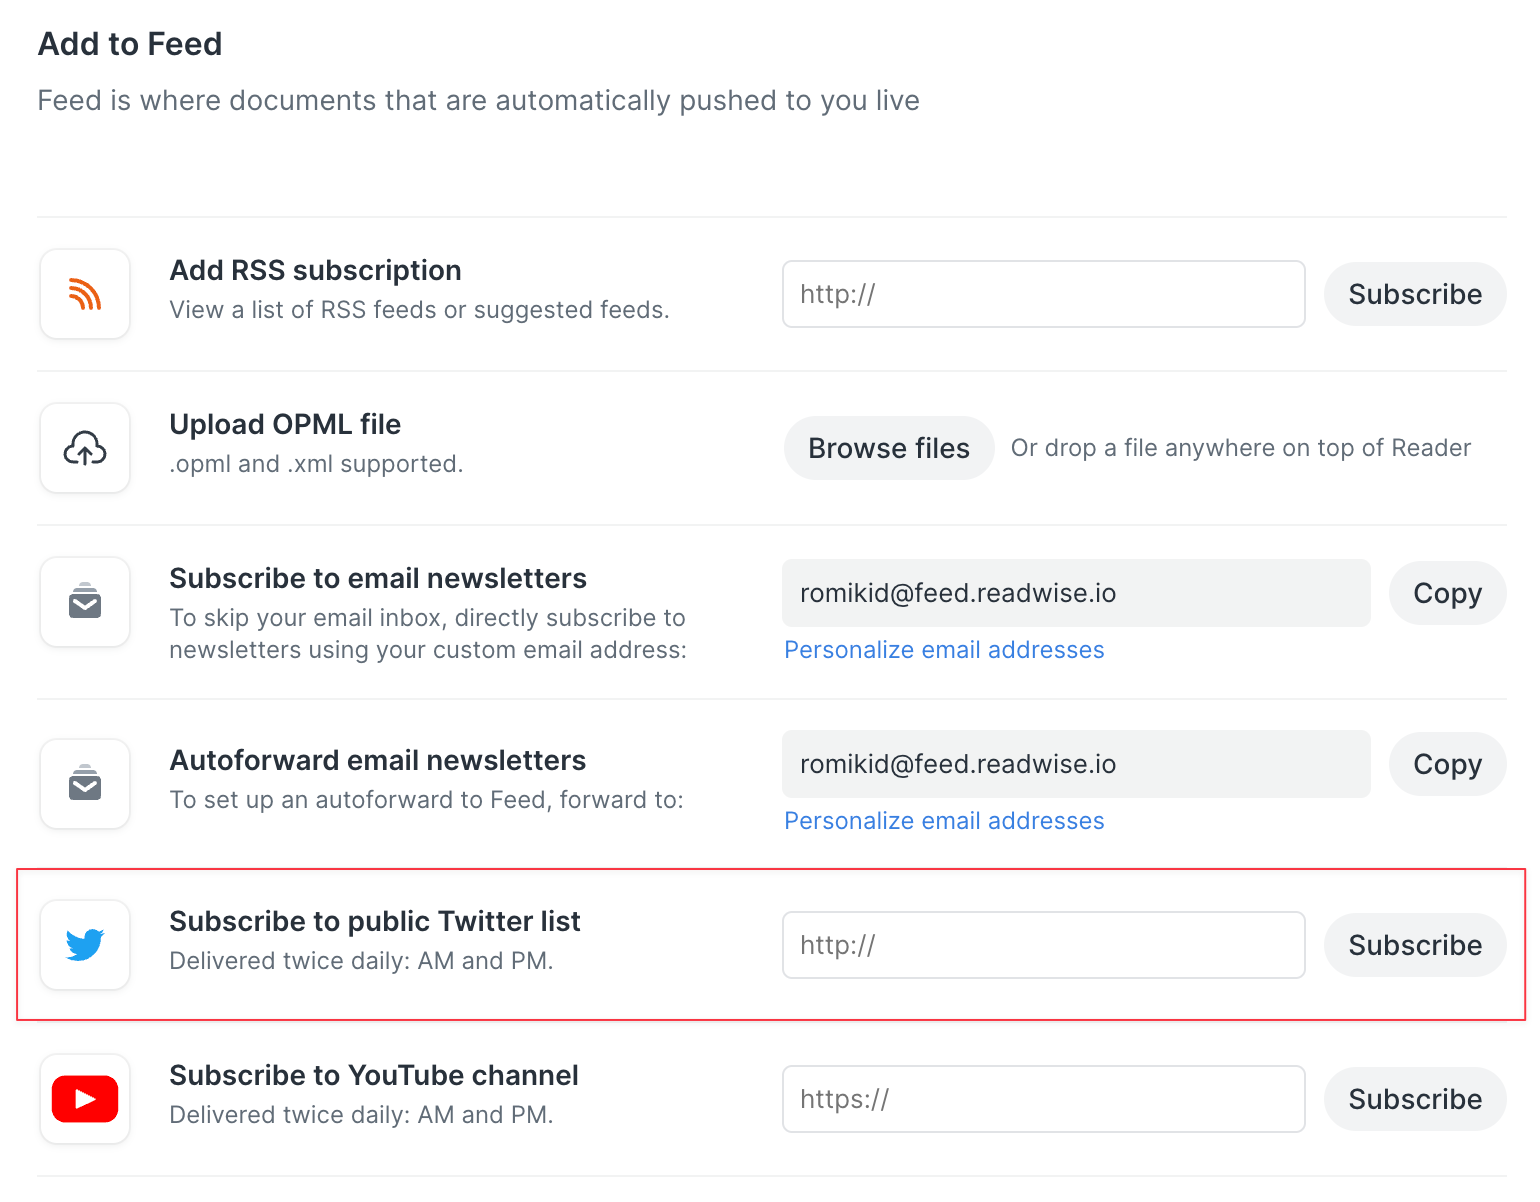Viewport: 1540px width, 1202px height.
Task: Copy the newsletter subscription email address
Action: coord(1447,593)
